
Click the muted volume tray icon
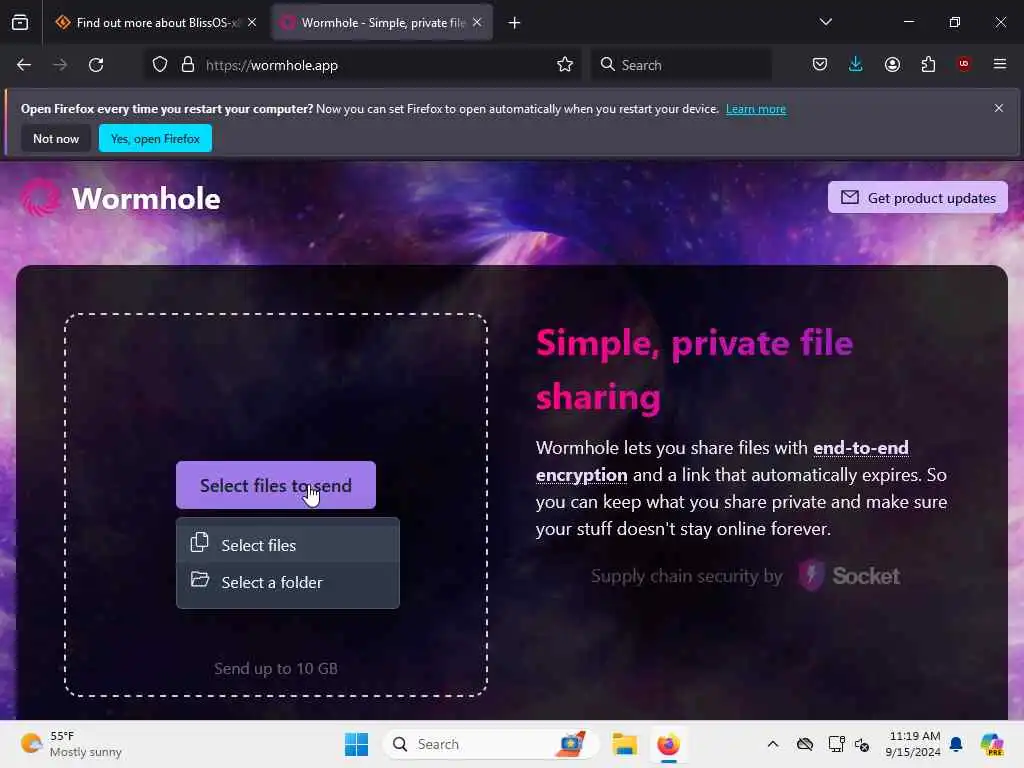862,744
